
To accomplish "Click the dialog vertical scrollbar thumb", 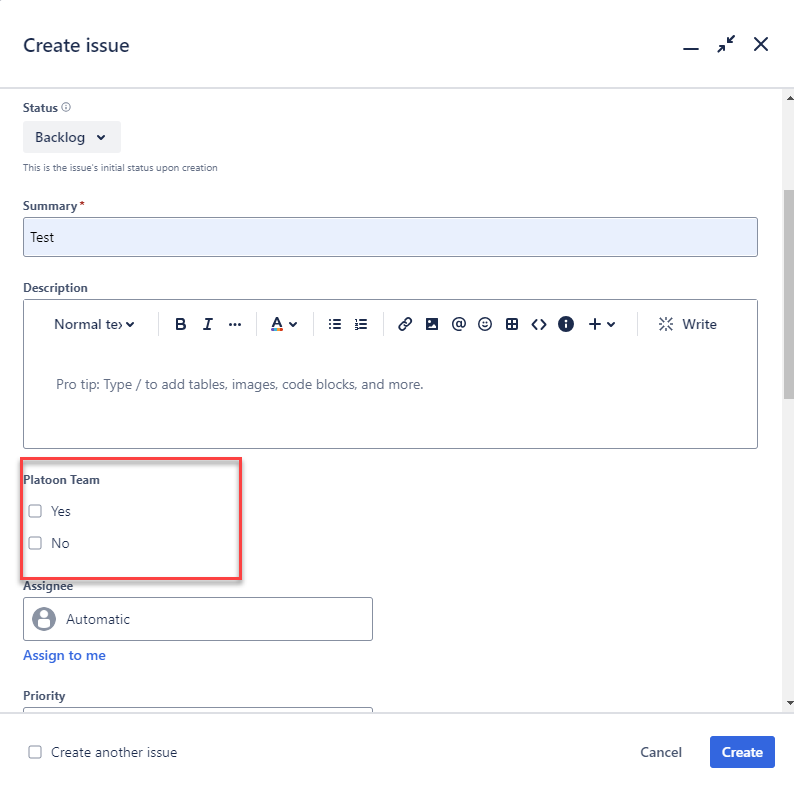I will [x=789, y=294].
